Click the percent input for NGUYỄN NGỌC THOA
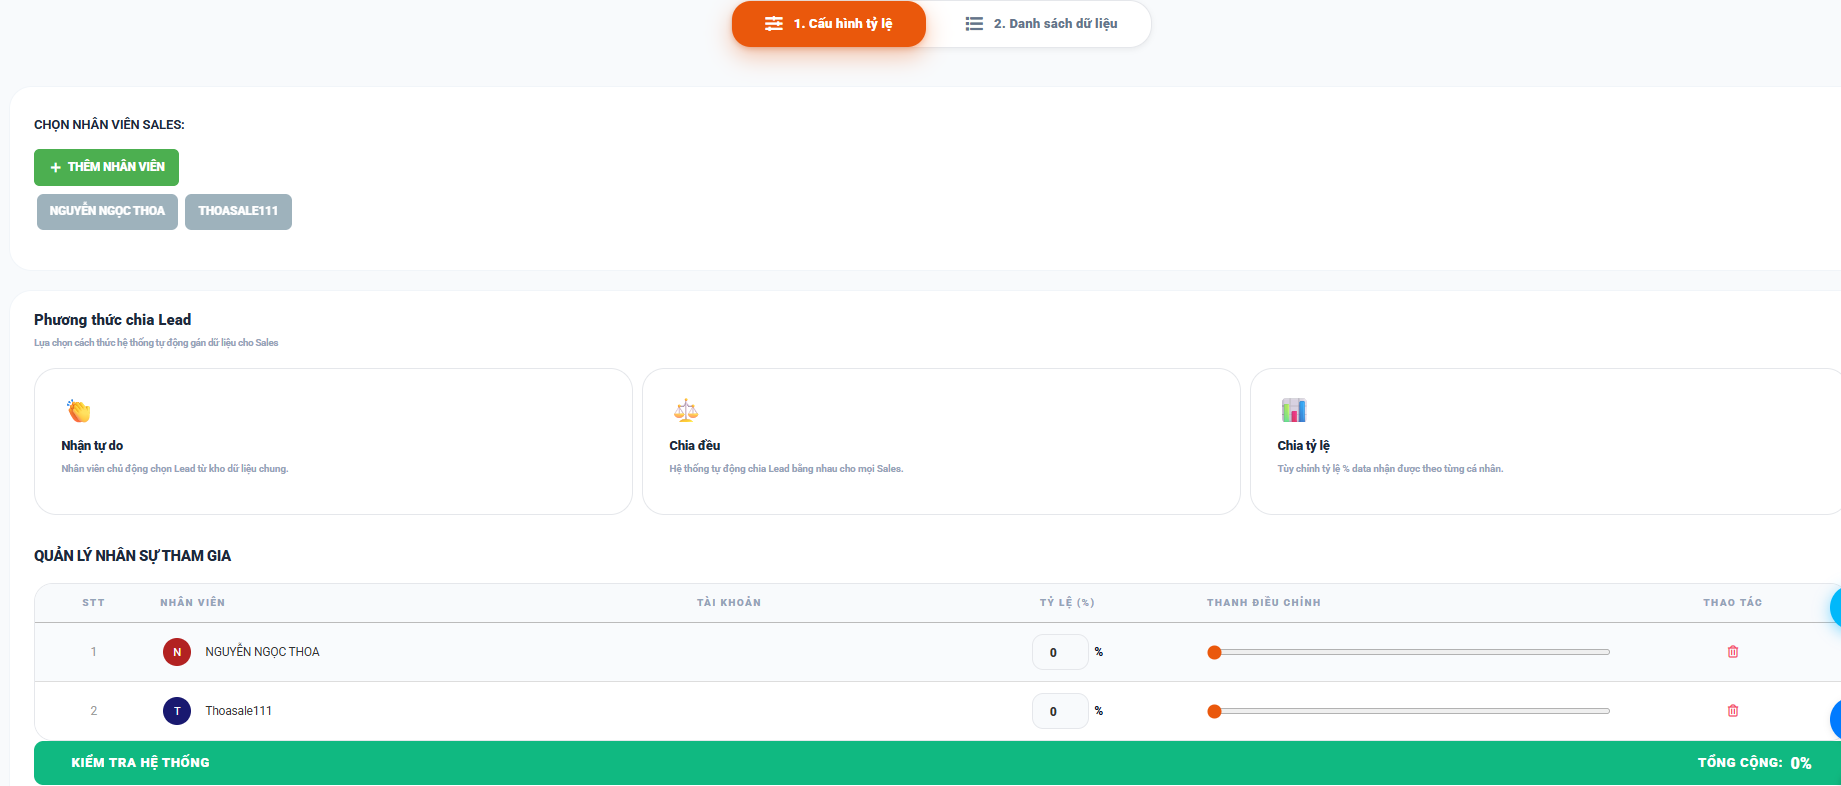The height and width of the screenshot is (786, 1841). tap(1059, 652)
